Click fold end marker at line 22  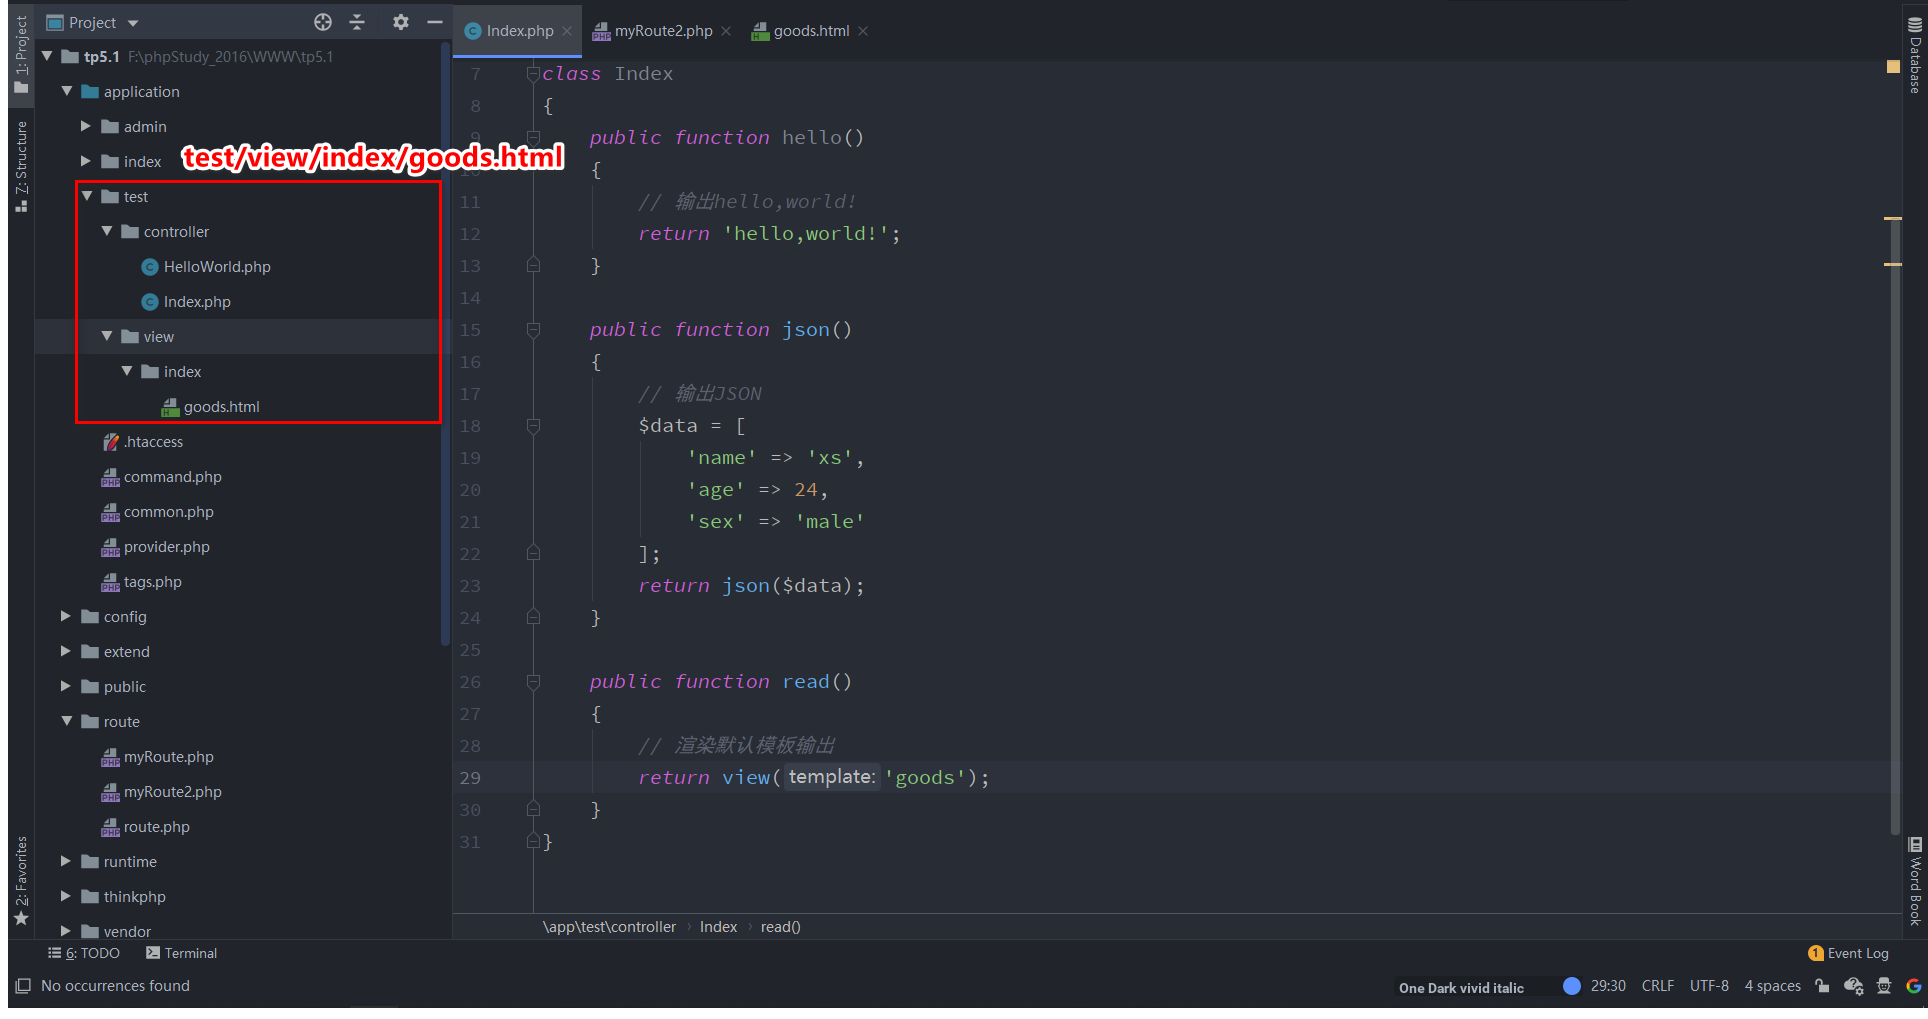(x=533, y=553)
